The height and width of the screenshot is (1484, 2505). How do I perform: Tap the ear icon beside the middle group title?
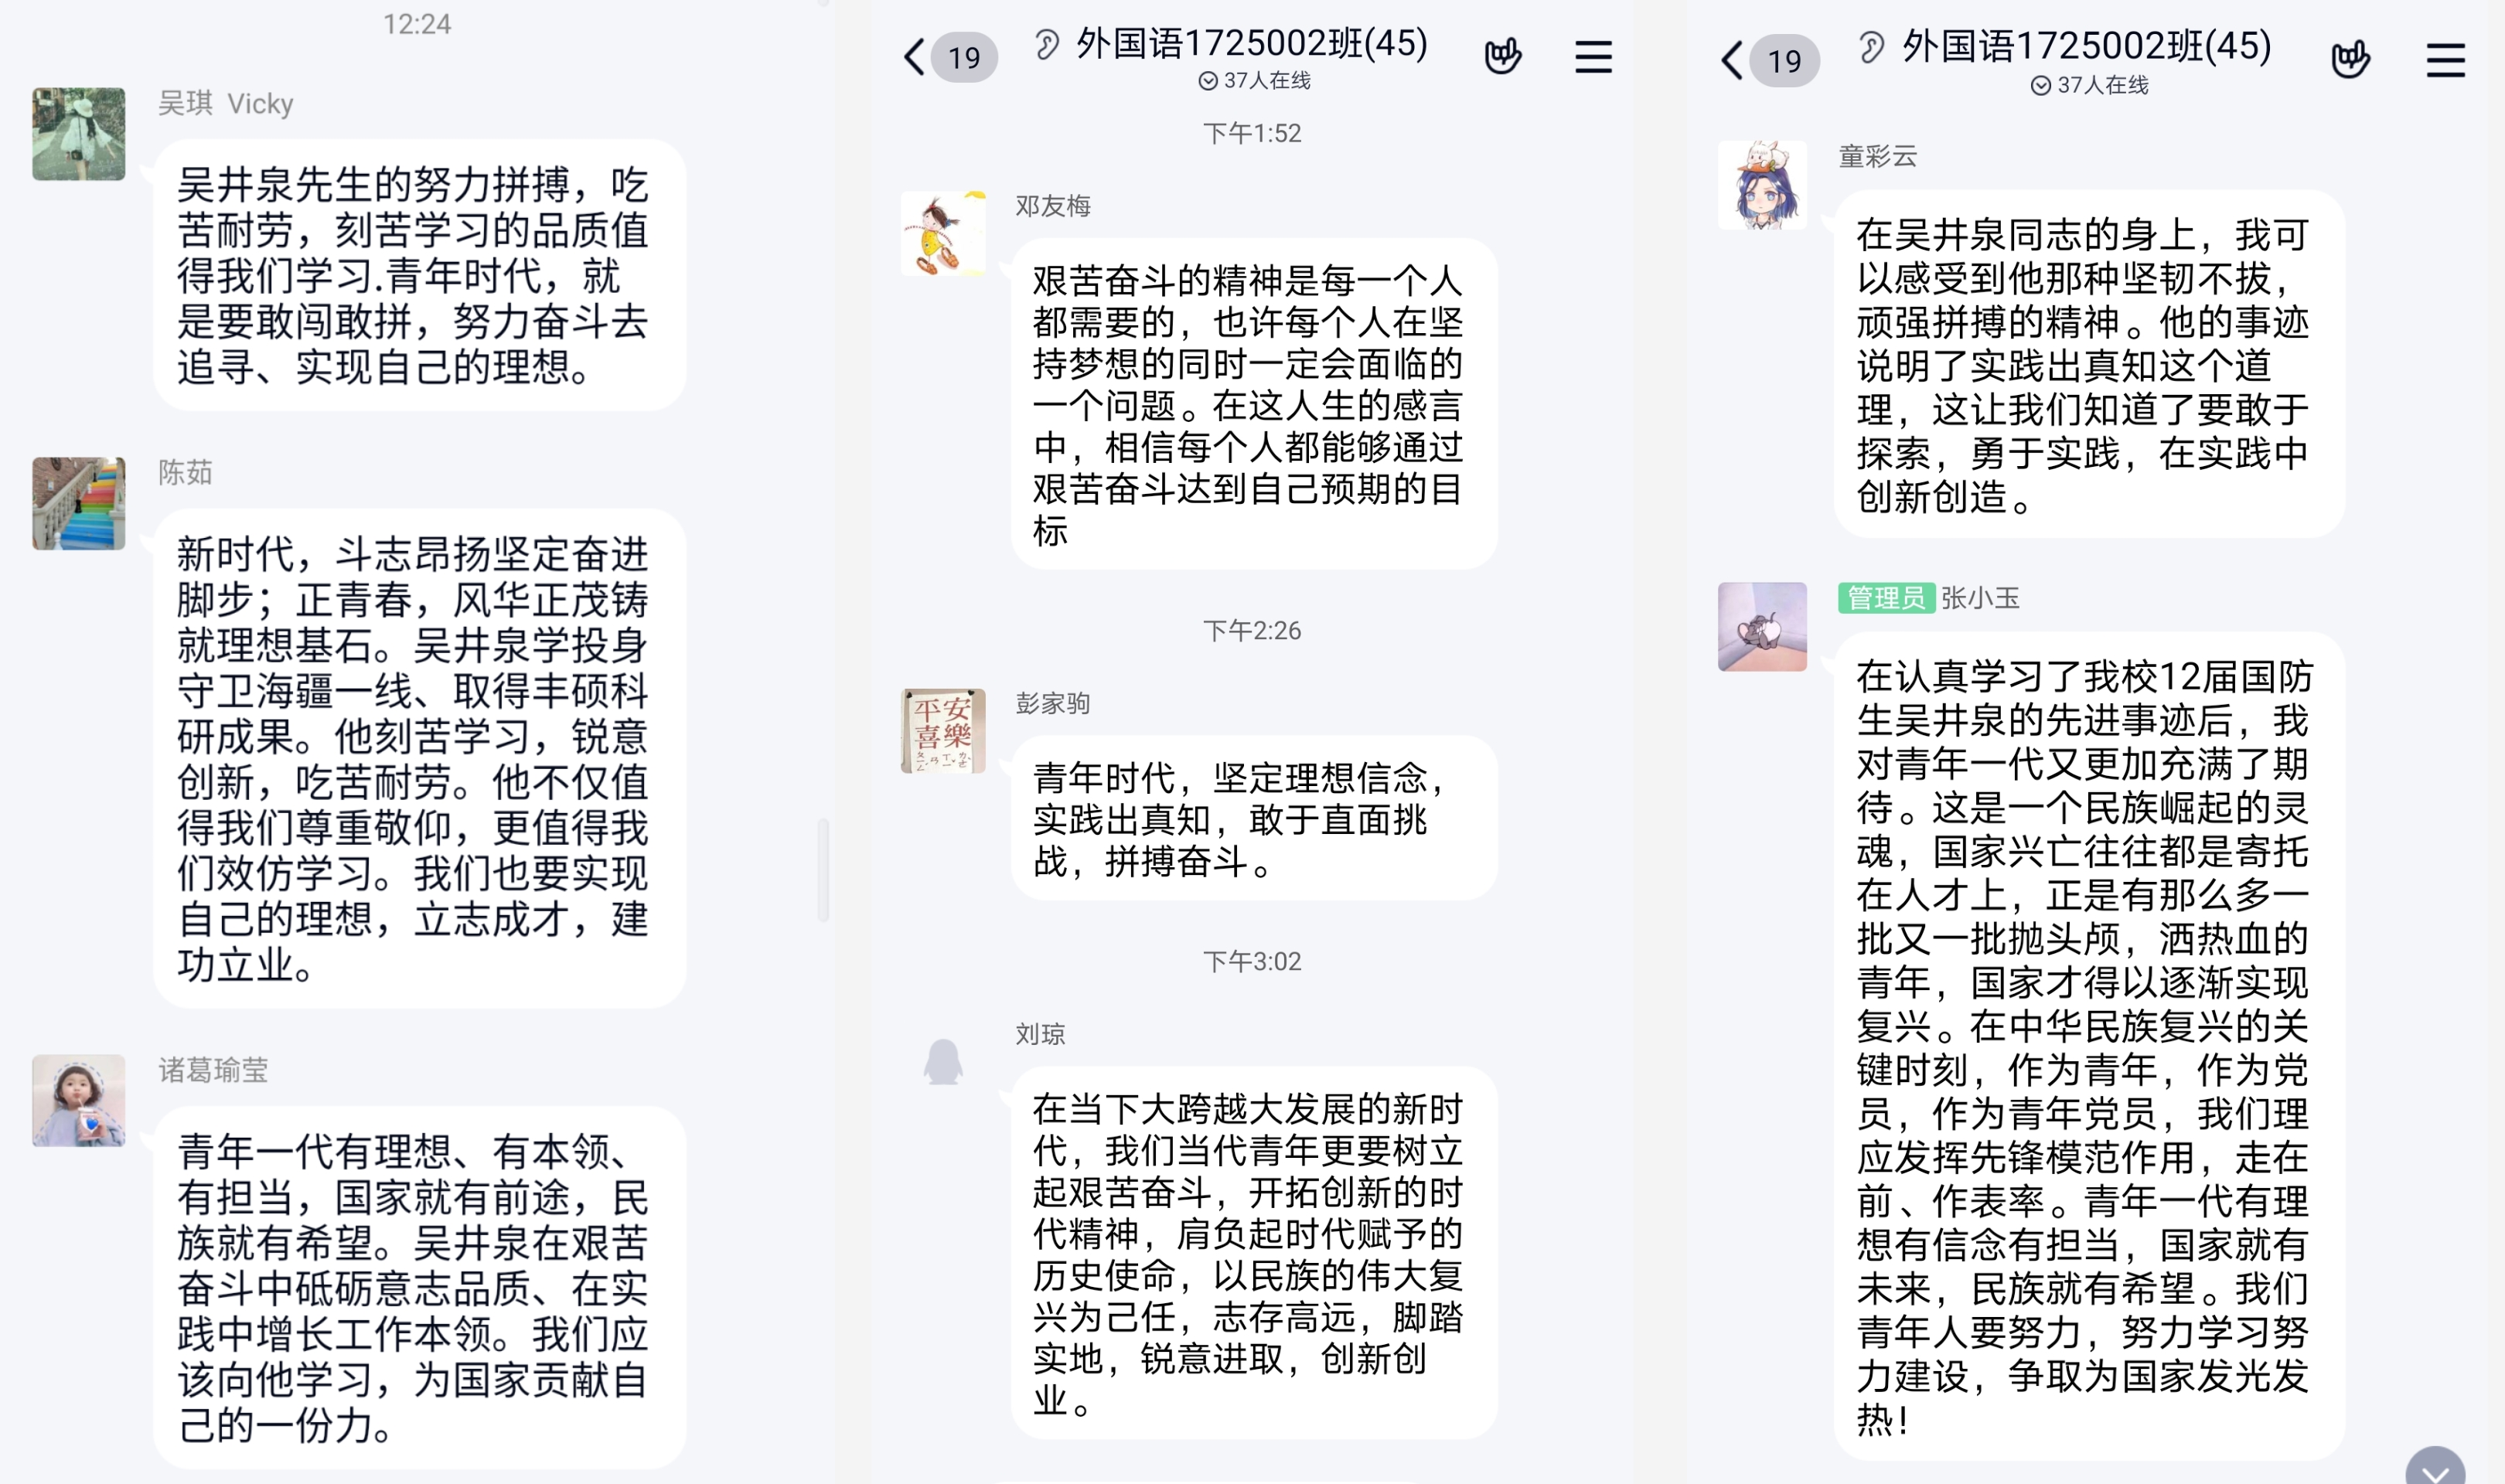coord(1046,44)
